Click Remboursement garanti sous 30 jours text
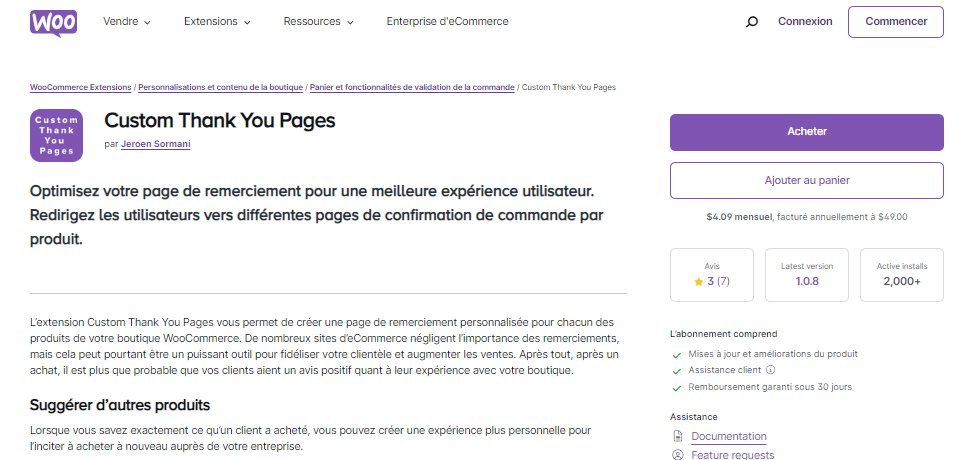970x460 pixels. point(770,387)
